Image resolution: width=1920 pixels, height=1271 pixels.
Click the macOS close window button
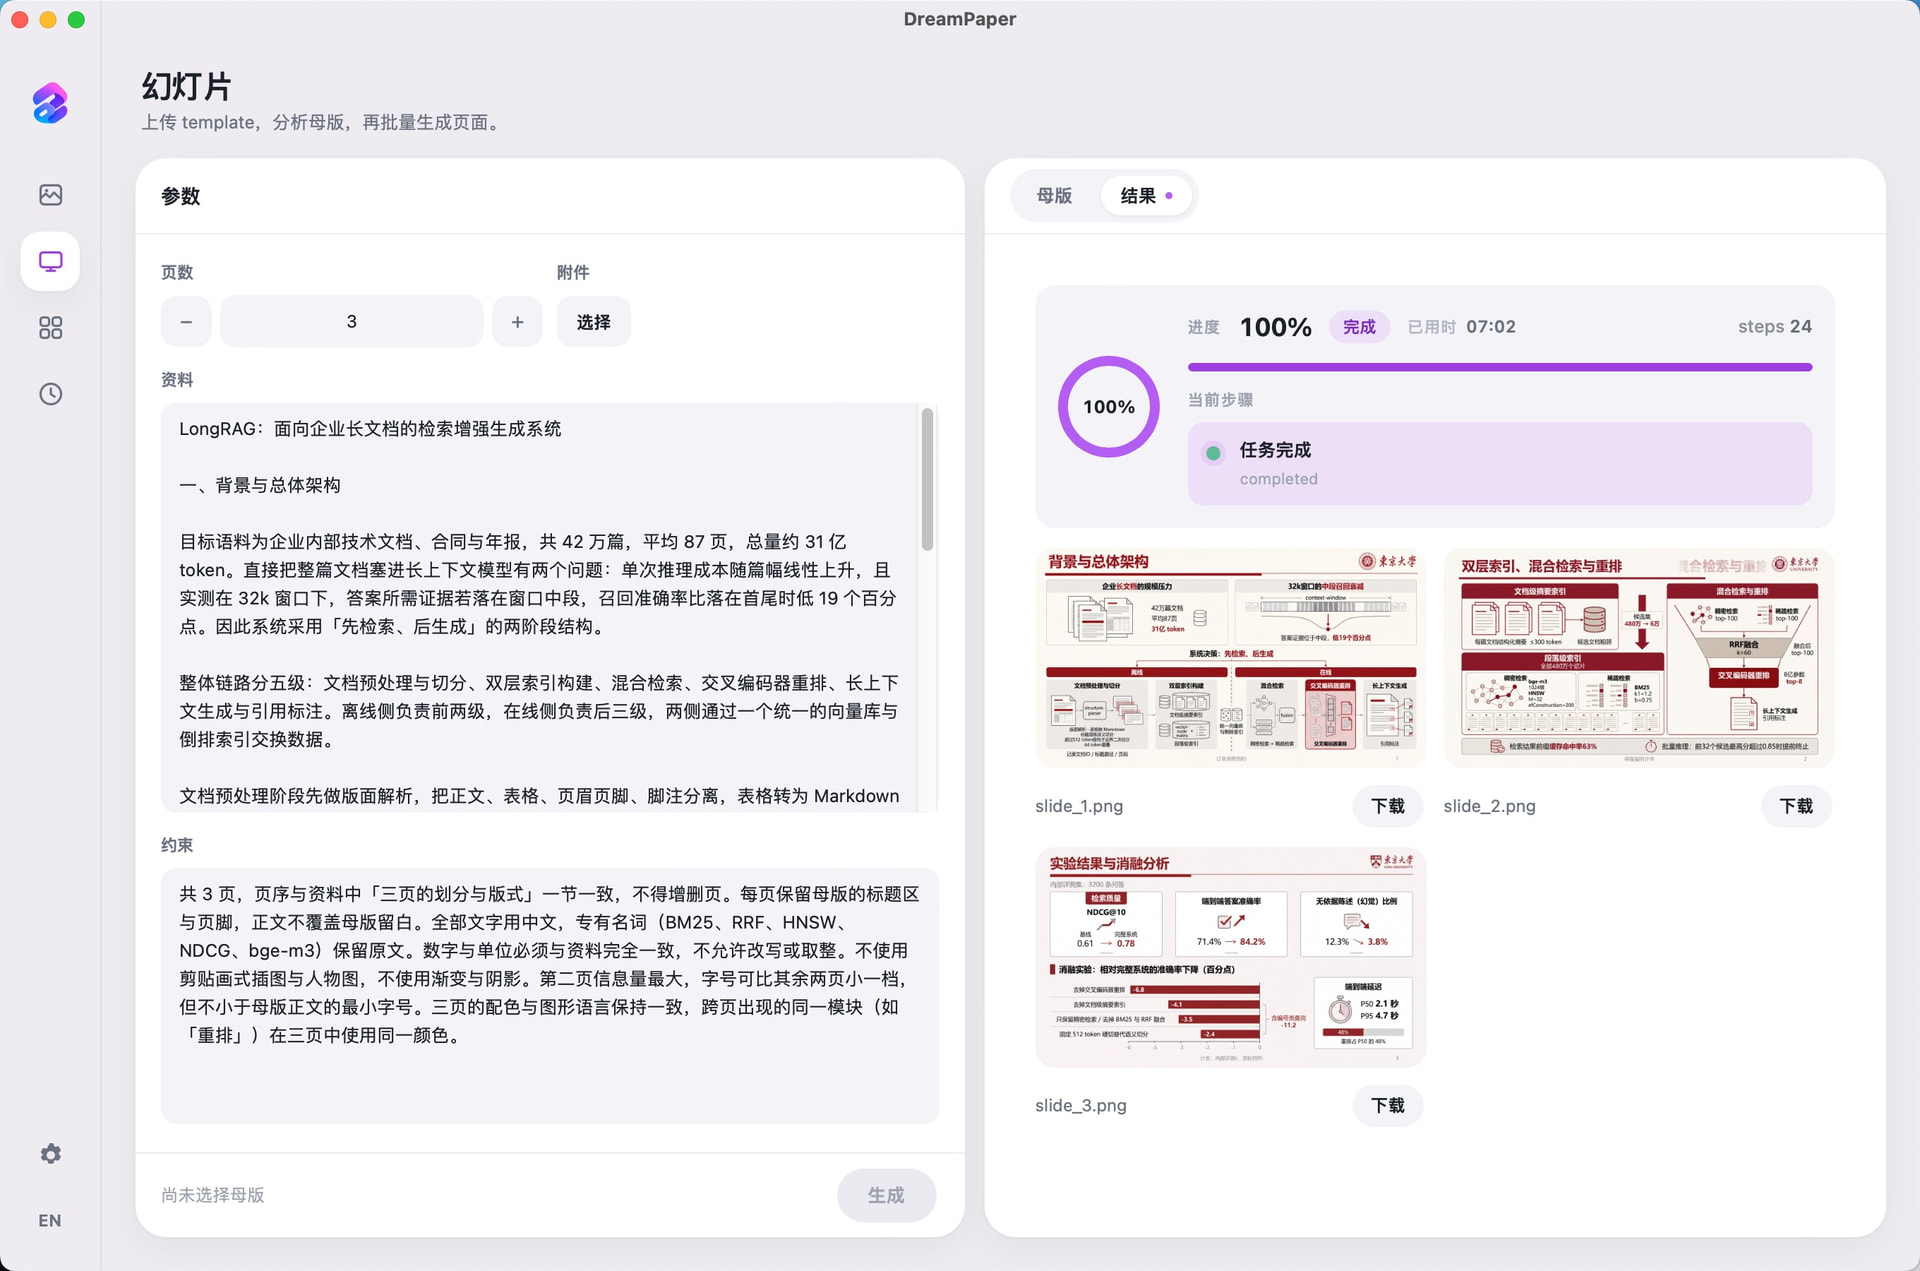(x=20, y=19)
